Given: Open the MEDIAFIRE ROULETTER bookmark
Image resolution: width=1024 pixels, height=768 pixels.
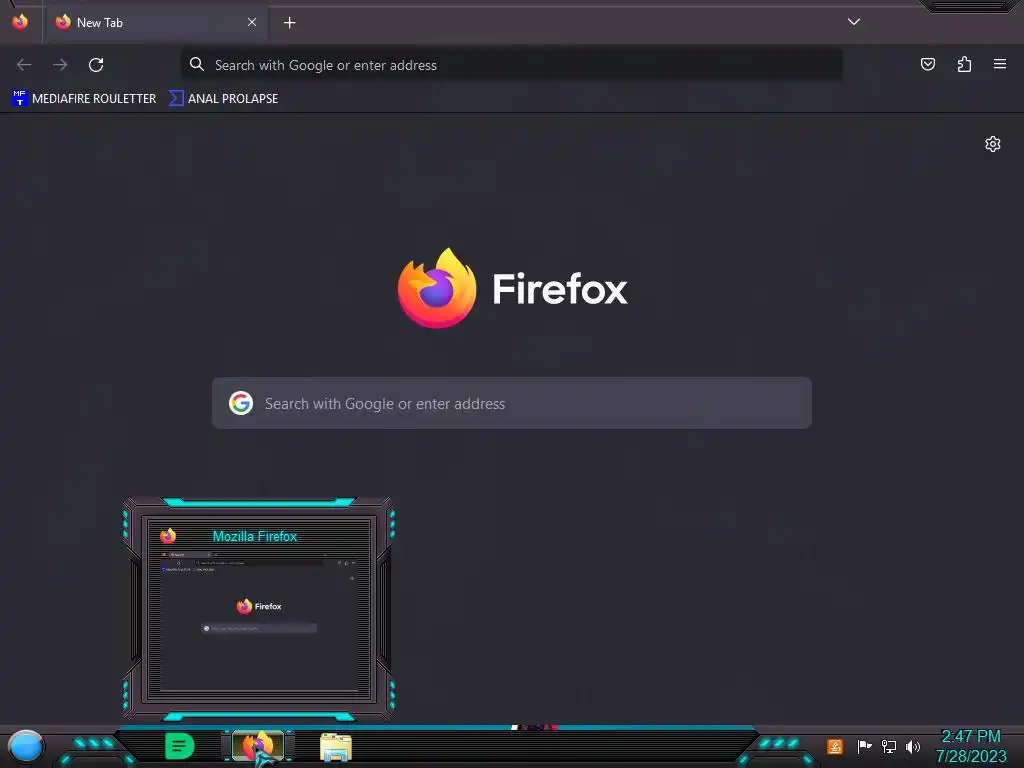Looking at the screenshot, I should point(84,99).
